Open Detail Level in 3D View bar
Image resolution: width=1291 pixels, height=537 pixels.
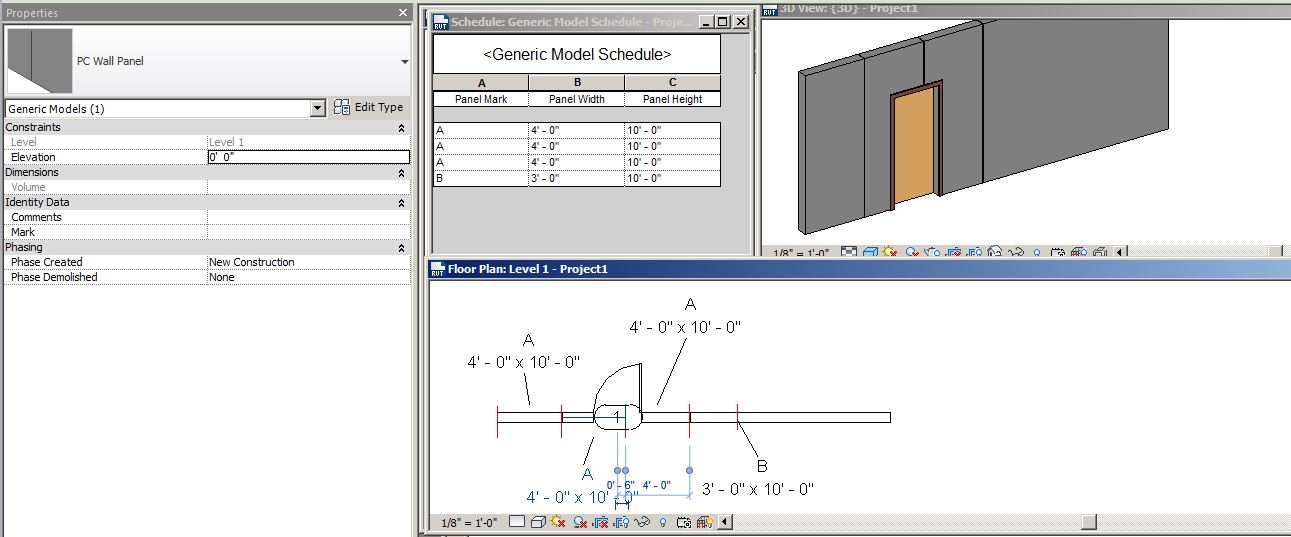[848, 253]
